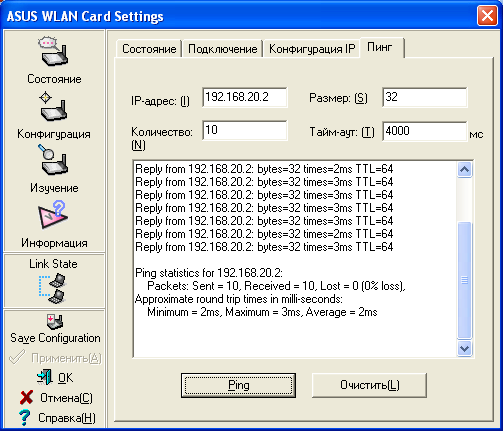Switch to the Конфигурация IP tab
The width and height of the screenshot is (503, 431).
pyautogui.click(x=312, y=49)
